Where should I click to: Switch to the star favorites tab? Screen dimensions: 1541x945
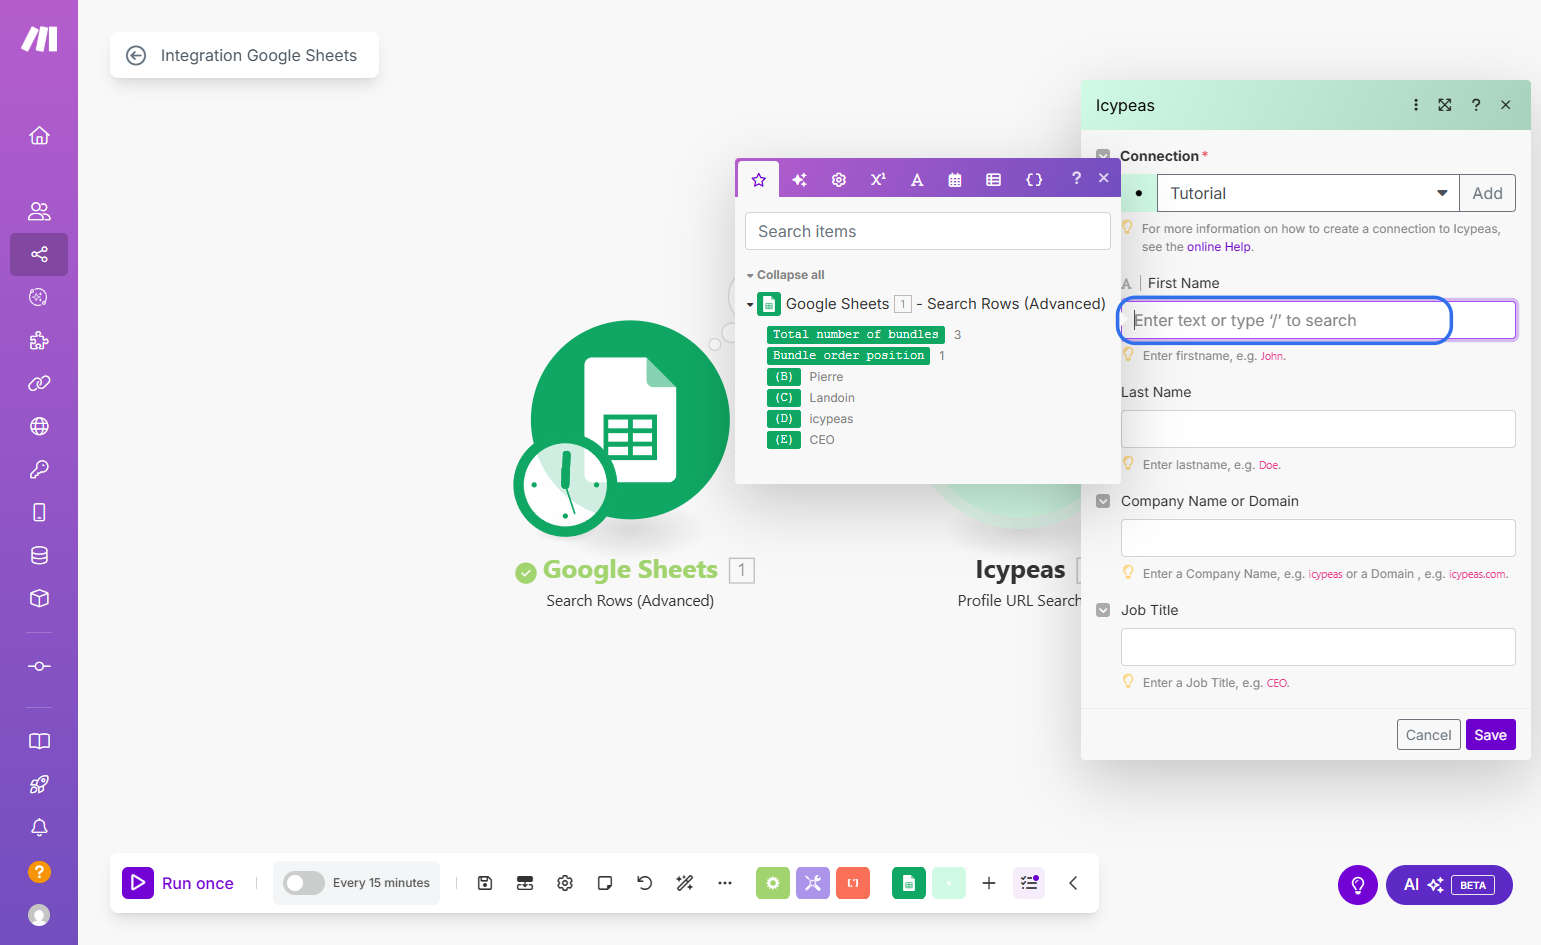point(759,179)
